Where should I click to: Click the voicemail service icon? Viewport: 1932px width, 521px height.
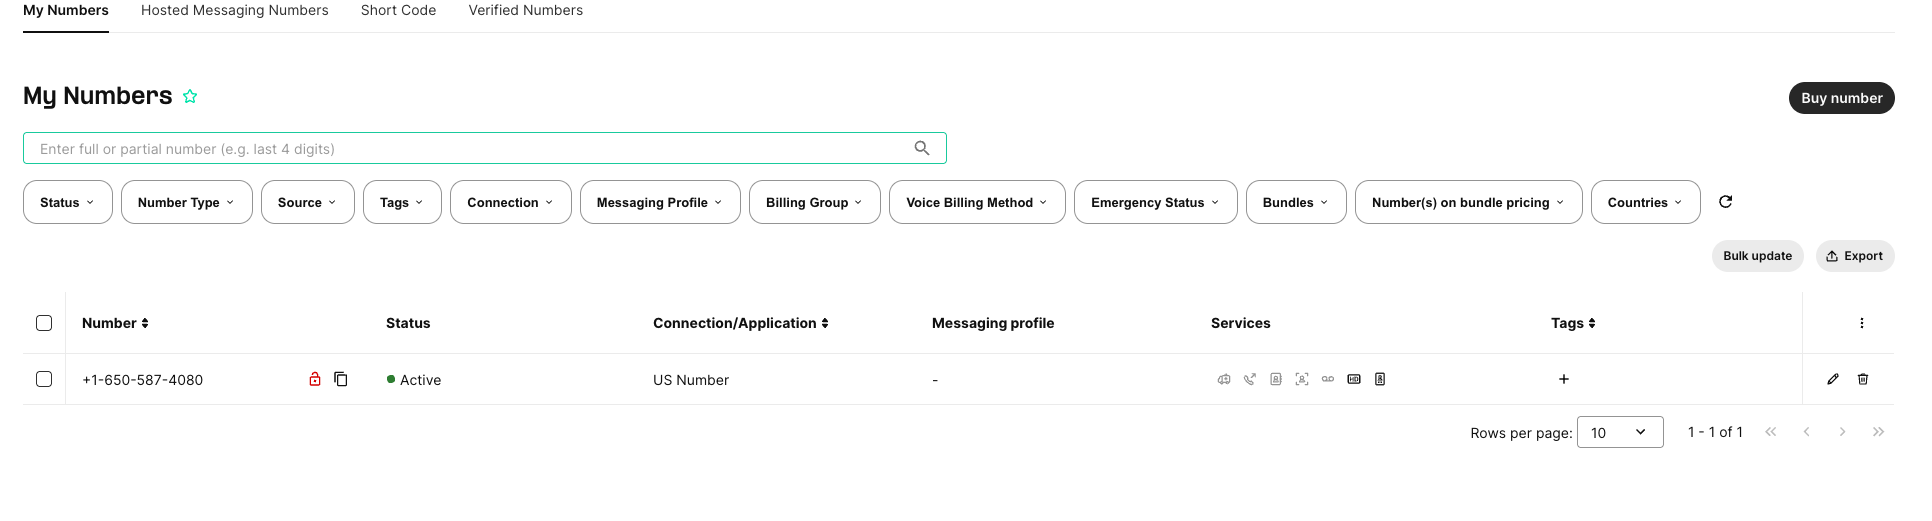1327,379
